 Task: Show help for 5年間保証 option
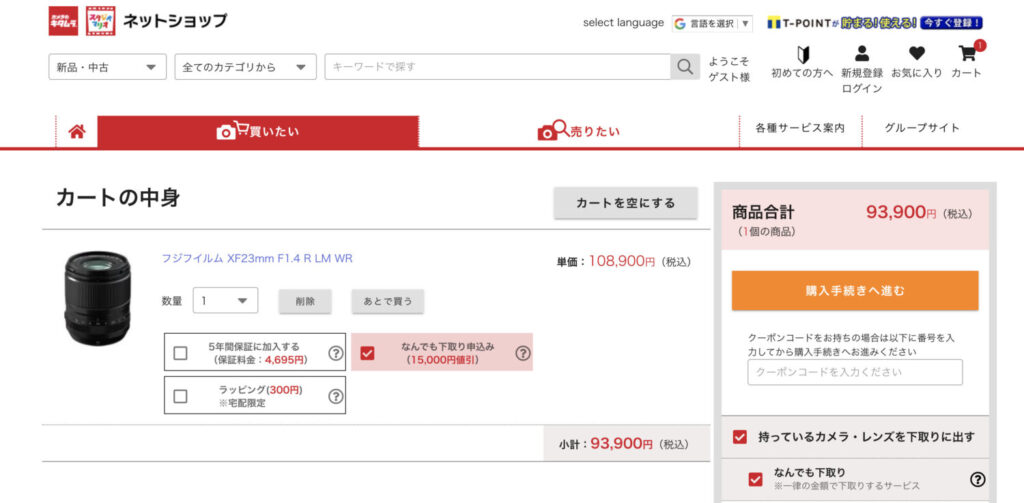[x=335, y=353]
